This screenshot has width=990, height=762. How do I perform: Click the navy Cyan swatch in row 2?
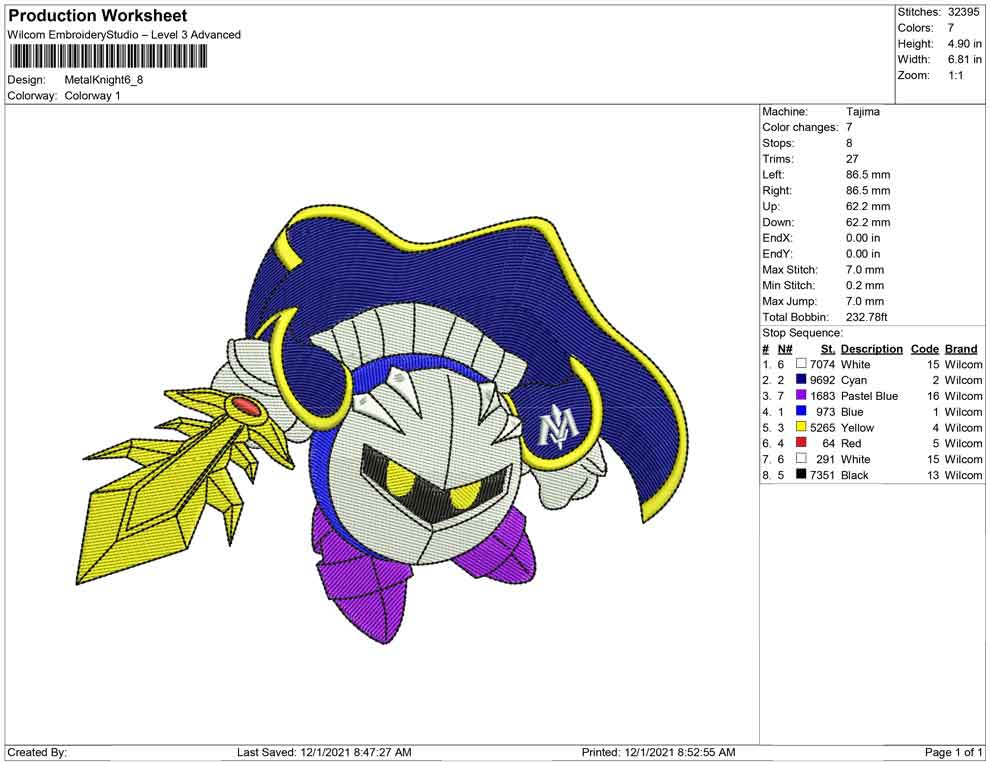[x=801, y=379]
